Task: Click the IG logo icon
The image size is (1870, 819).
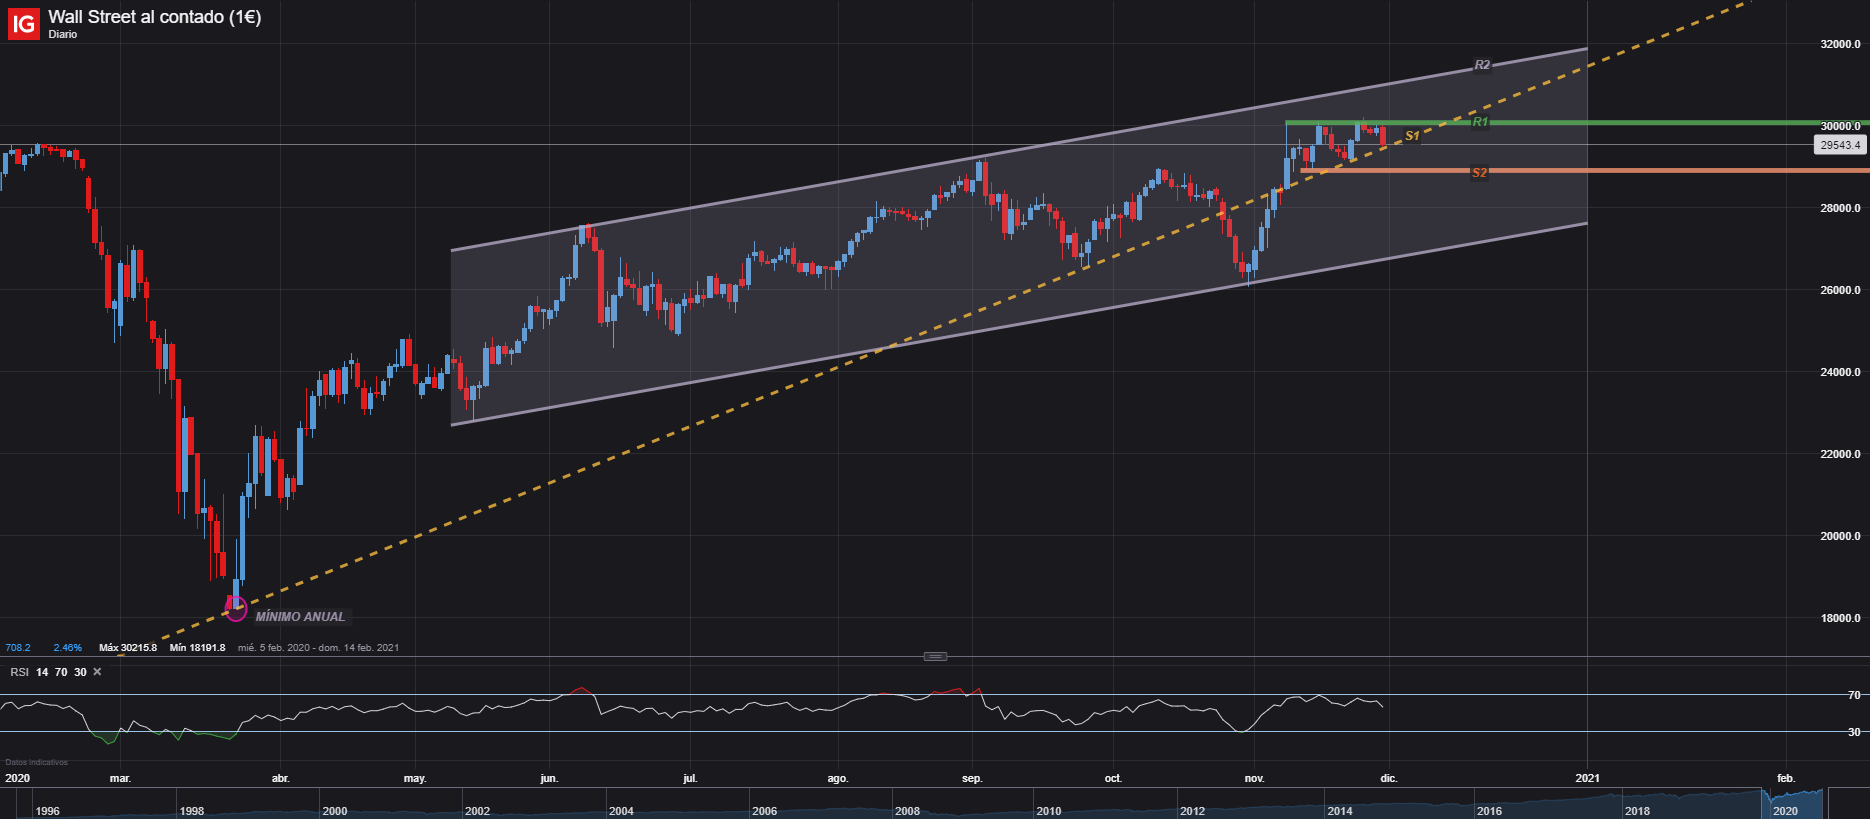Action: click(x=24, y=24)
